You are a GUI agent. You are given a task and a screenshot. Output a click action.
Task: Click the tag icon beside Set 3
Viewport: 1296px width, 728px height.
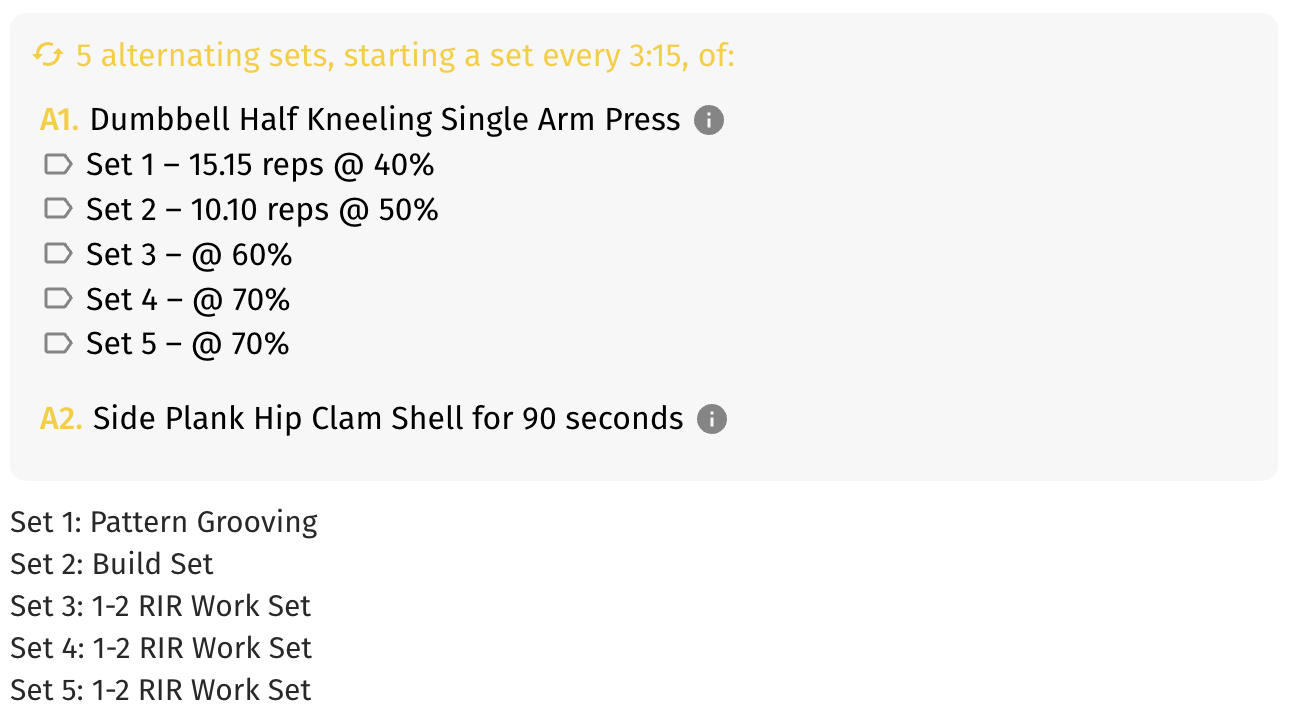(59, 254)
